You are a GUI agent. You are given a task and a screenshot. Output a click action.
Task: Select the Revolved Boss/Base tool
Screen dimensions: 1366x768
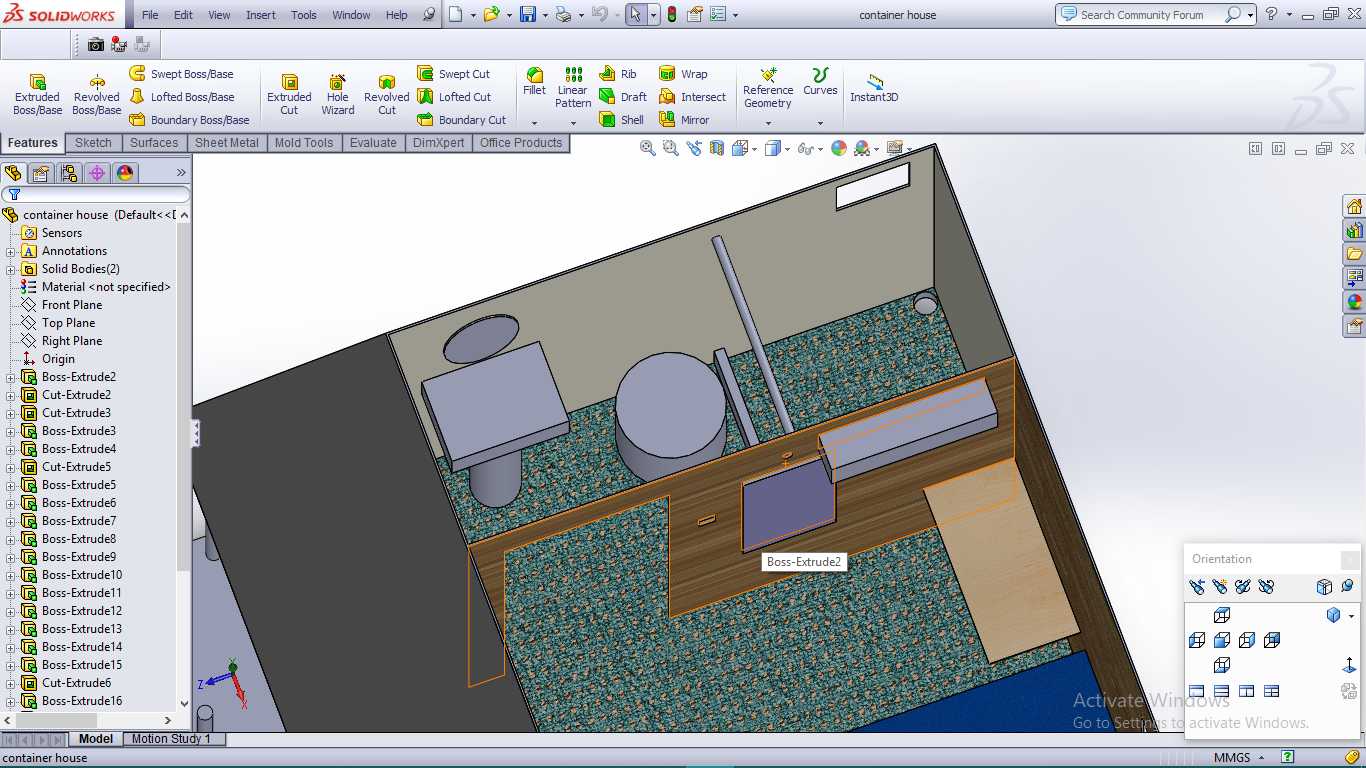(x=96, y=92)
